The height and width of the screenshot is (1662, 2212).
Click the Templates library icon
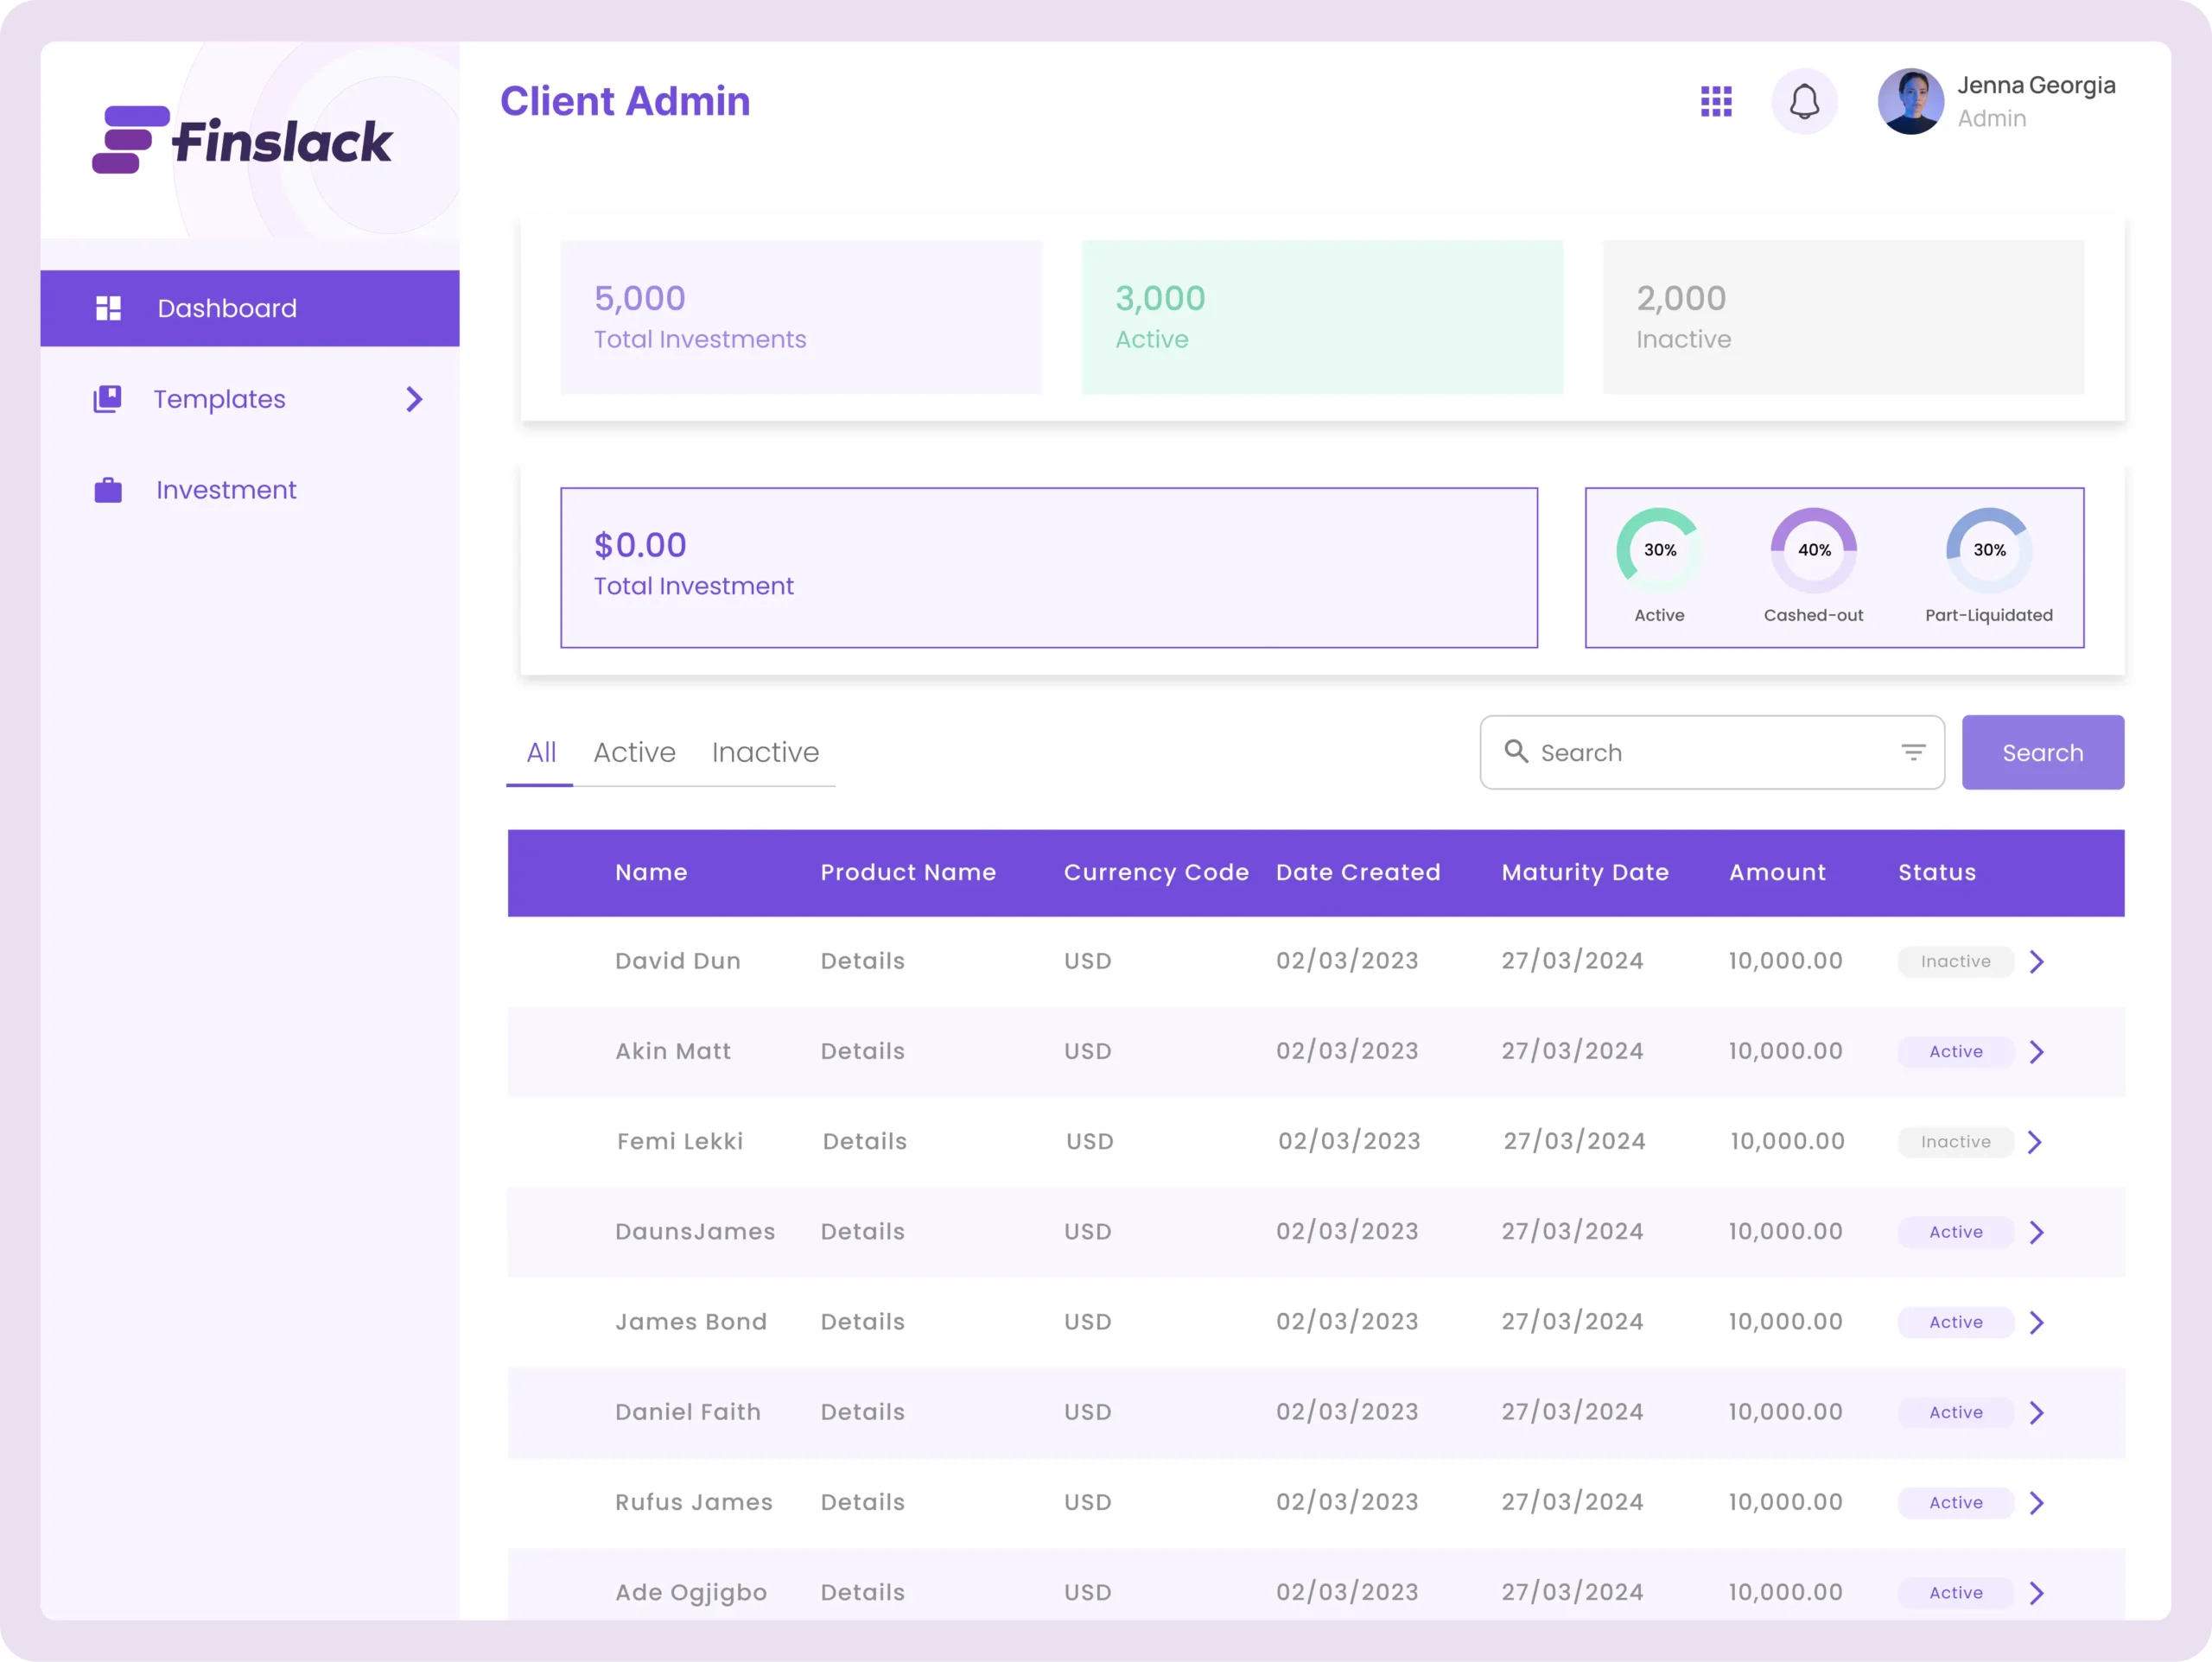[x=107, y=399]
